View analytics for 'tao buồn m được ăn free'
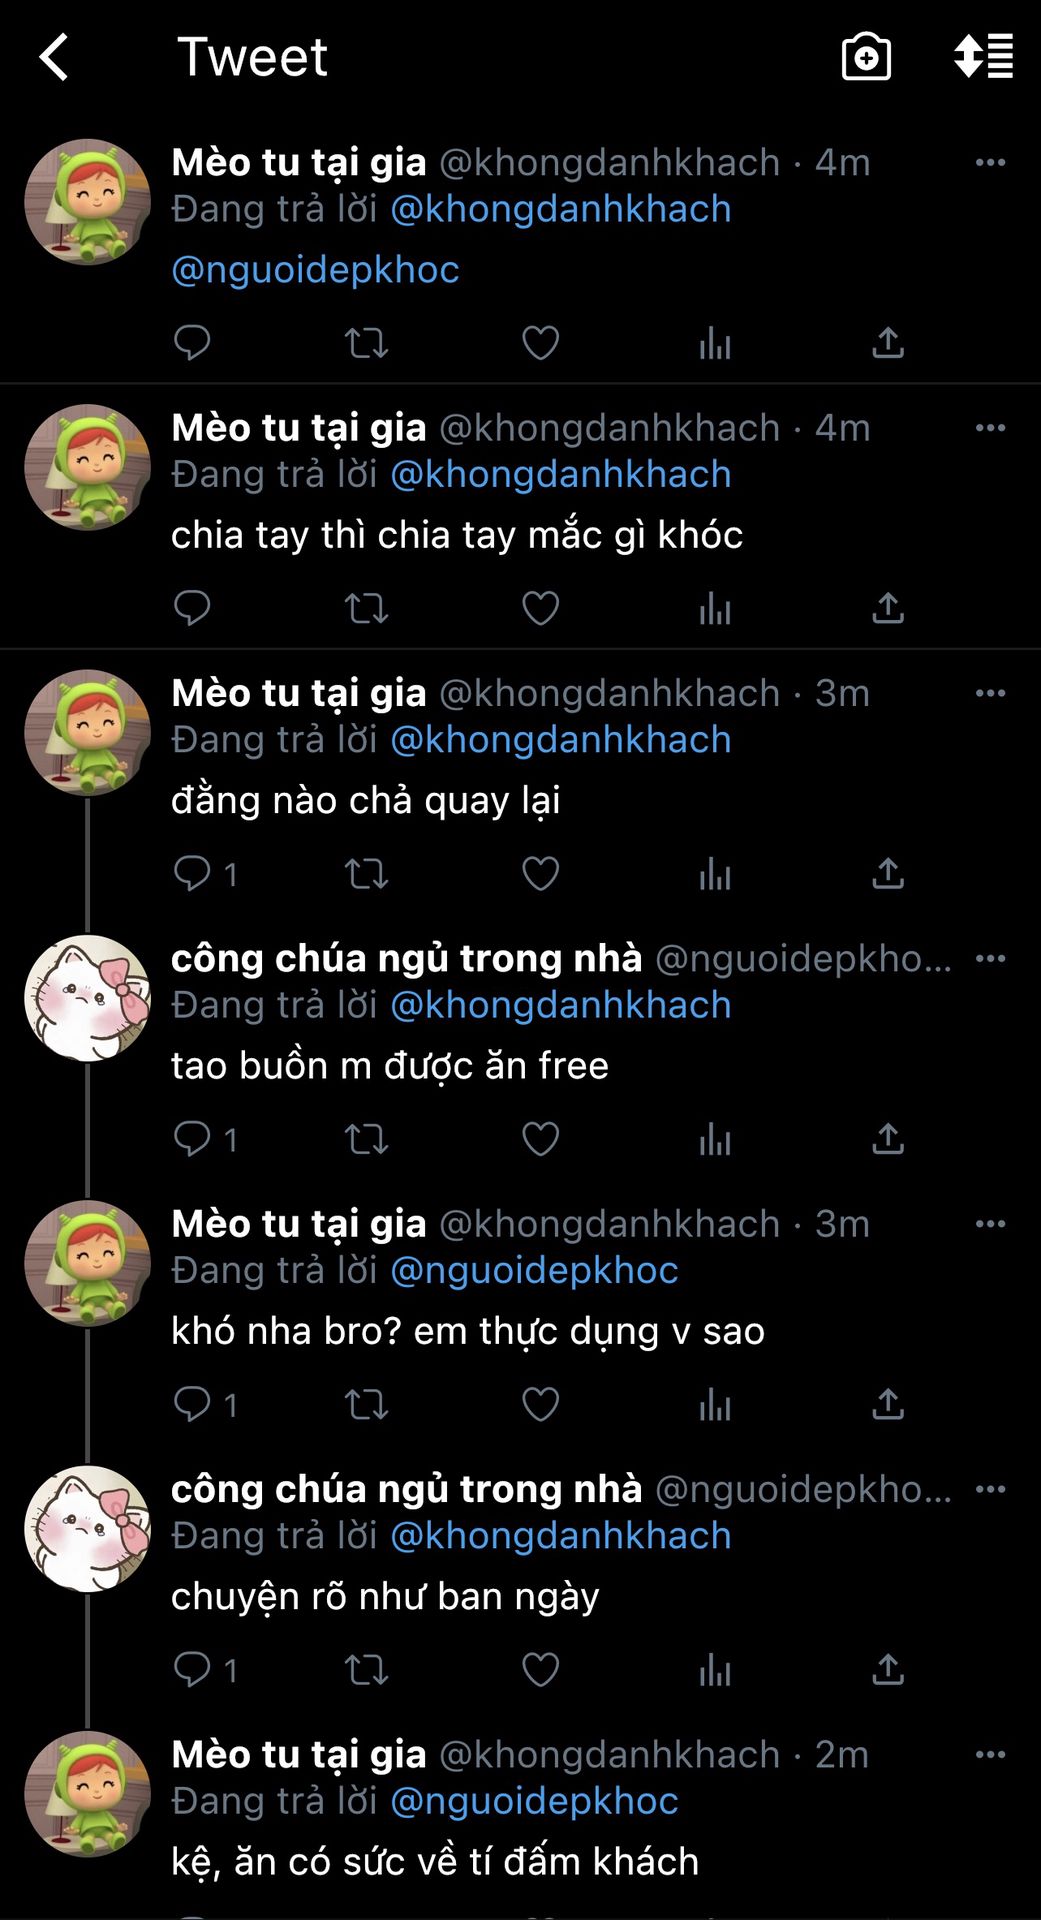Viewport: 1041px width, 1920px height. pos(715,1139)
